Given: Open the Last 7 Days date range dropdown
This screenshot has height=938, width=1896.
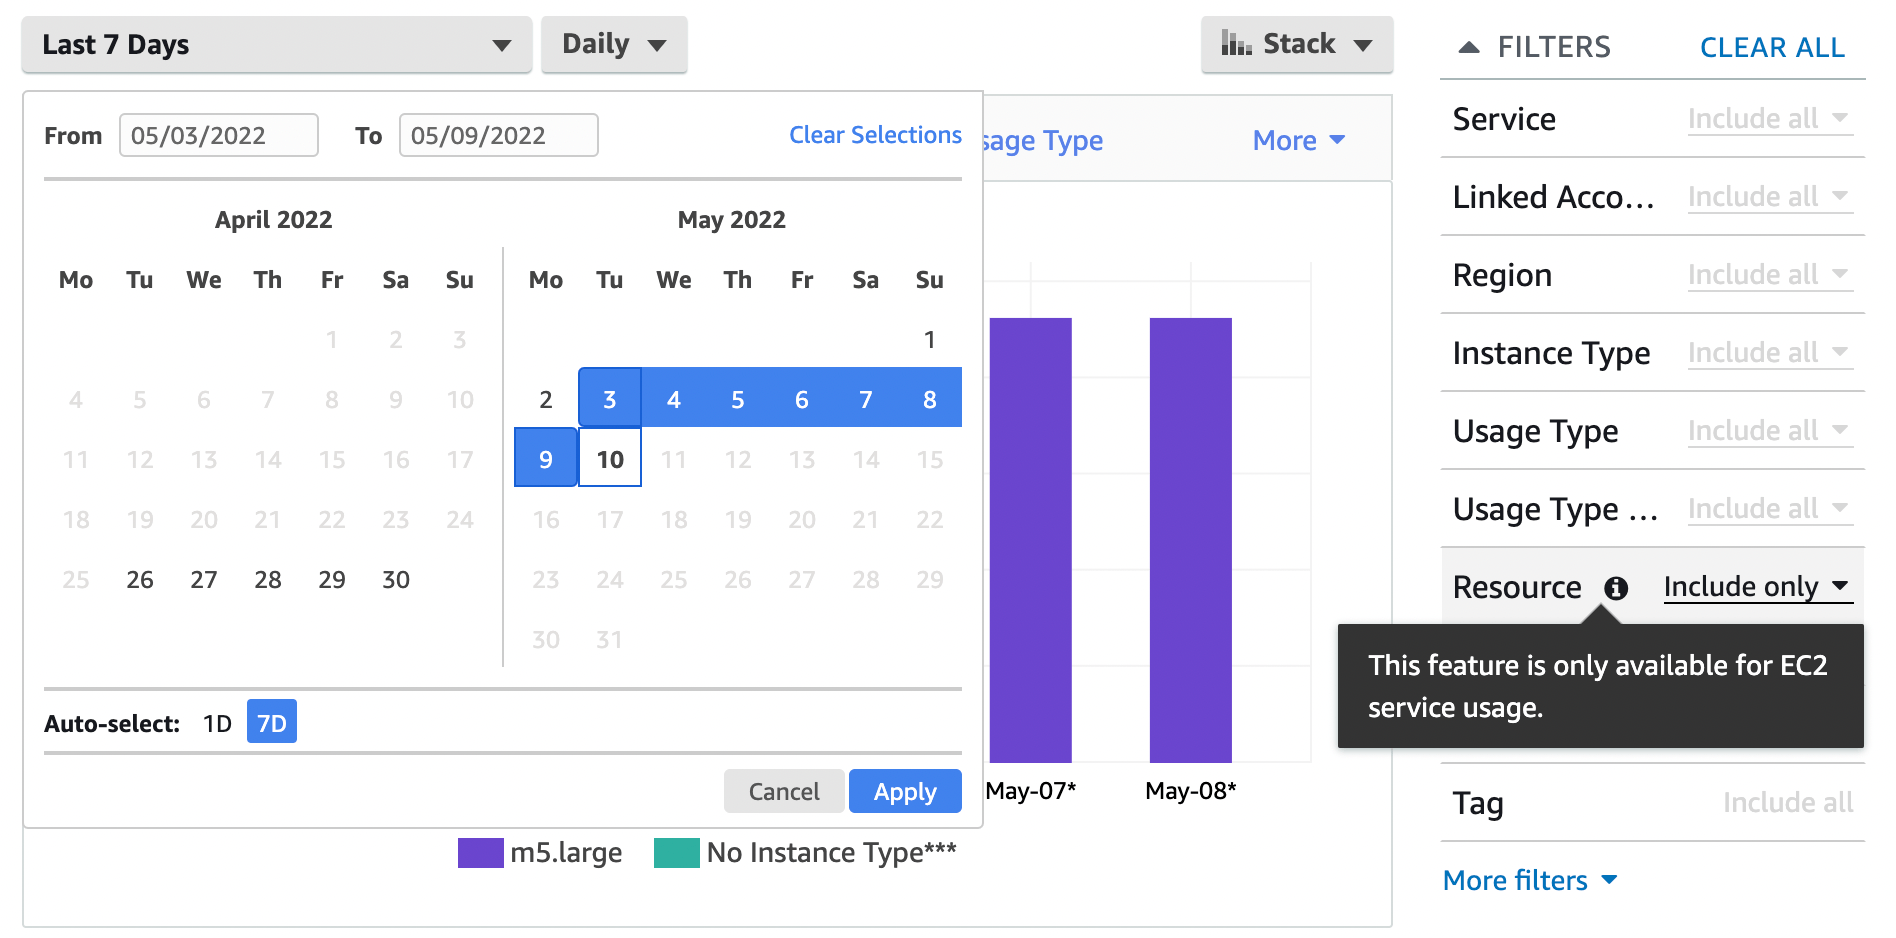Looking at the screenshot, I should coord(276,44).
